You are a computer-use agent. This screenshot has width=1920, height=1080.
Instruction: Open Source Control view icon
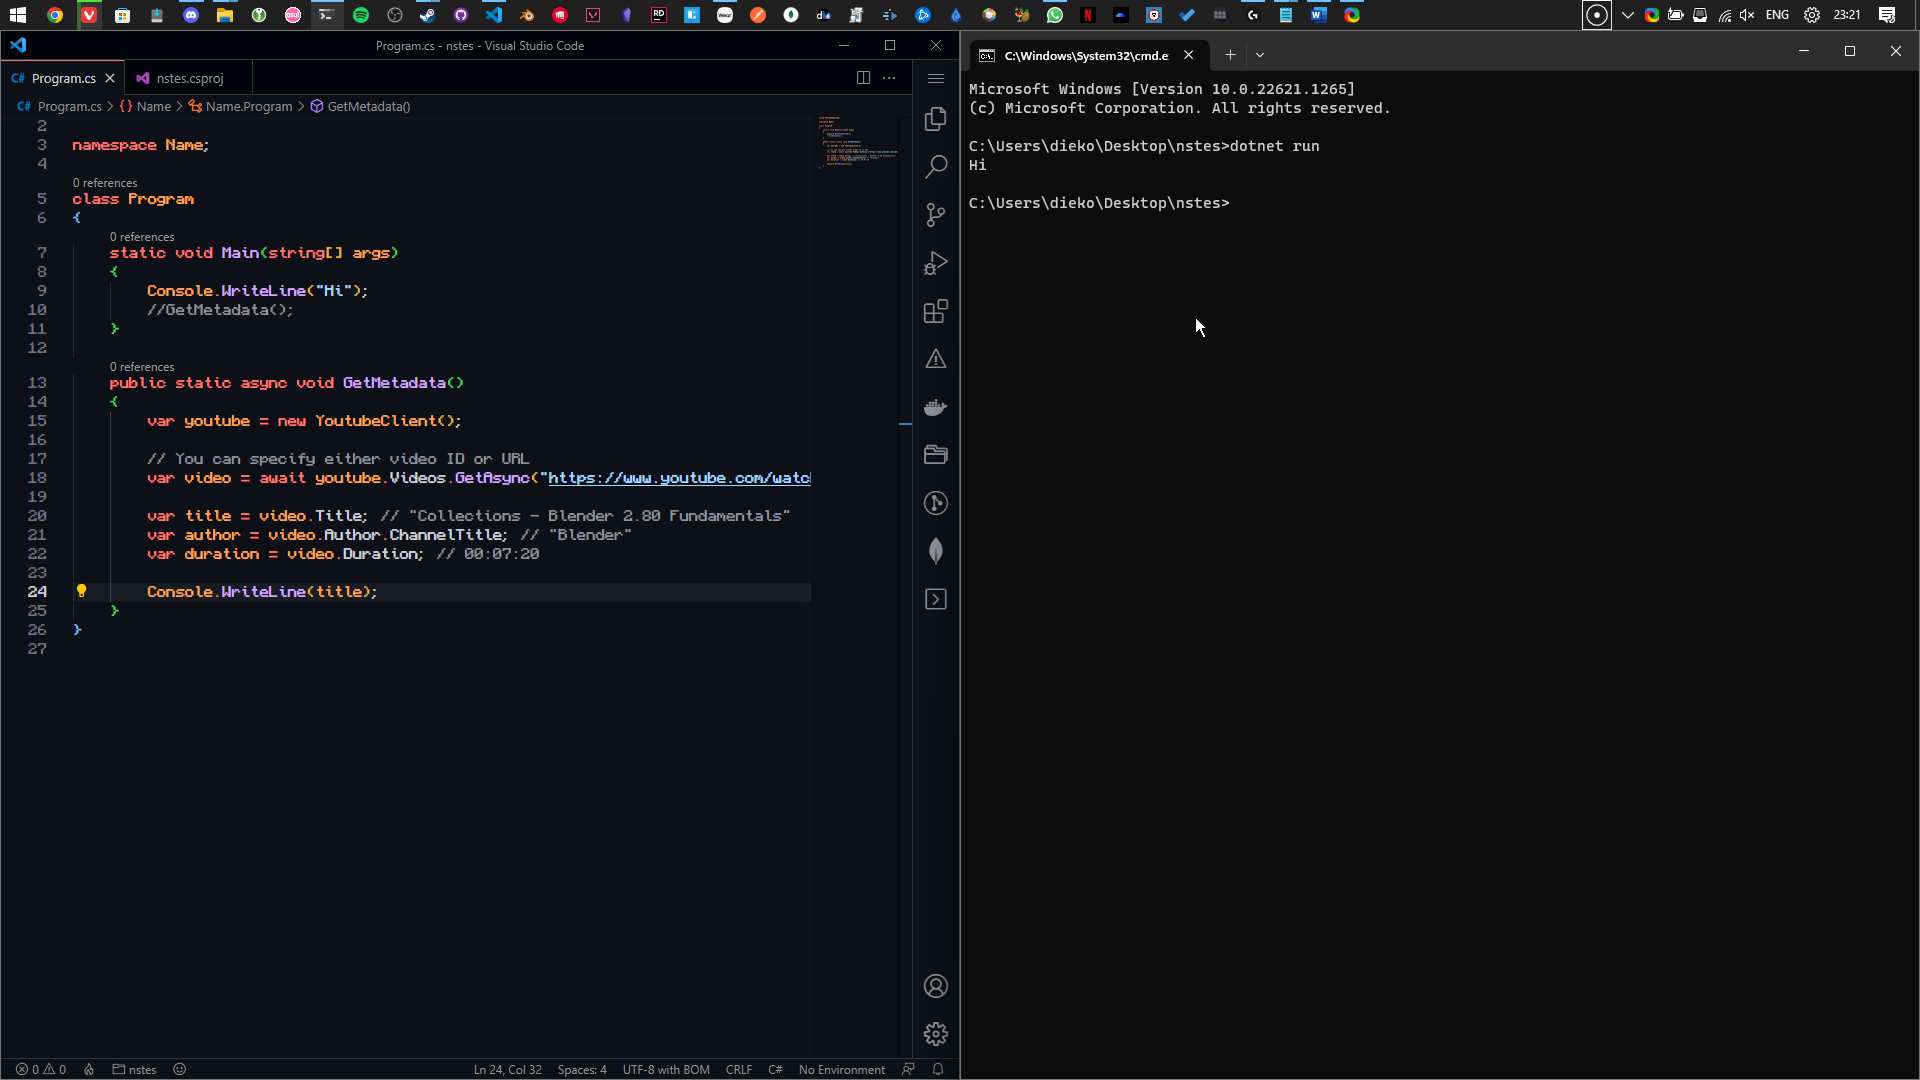[x=935, y=215]
